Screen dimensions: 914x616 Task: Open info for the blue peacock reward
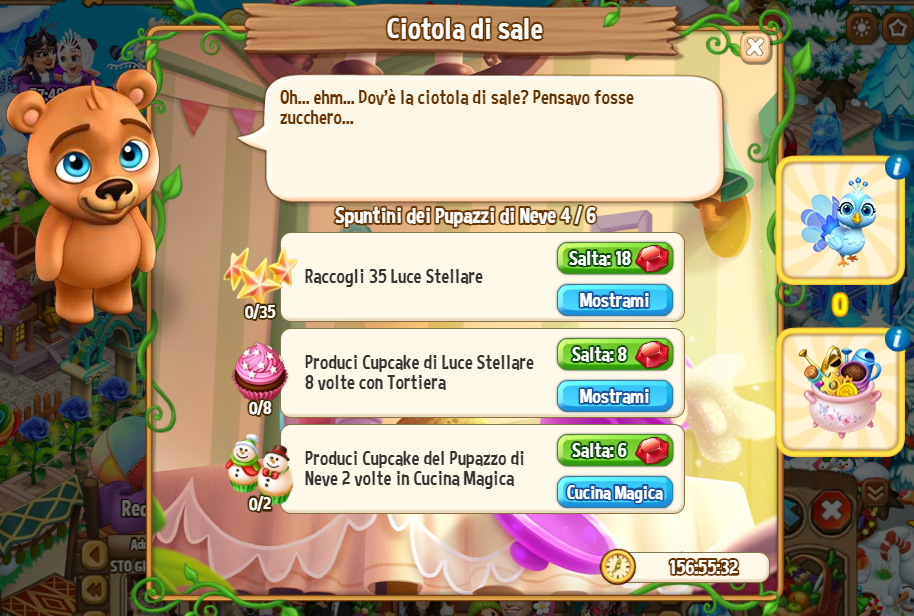point(898,167)
